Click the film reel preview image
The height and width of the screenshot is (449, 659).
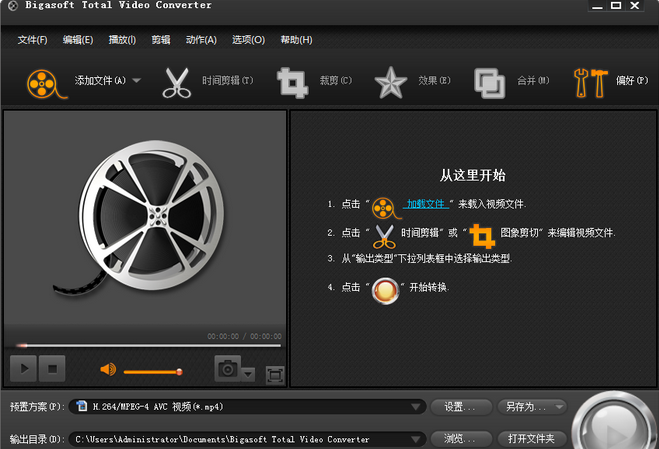(x=139, y=218)
